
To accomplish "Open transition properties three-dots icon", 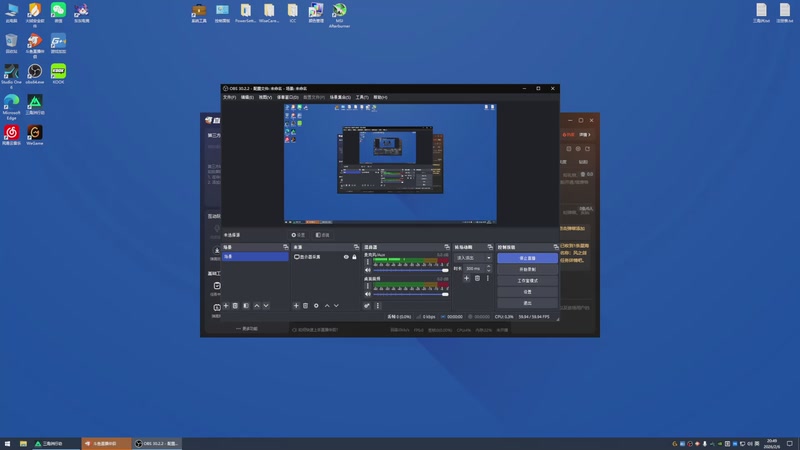I will coord(488,278).
